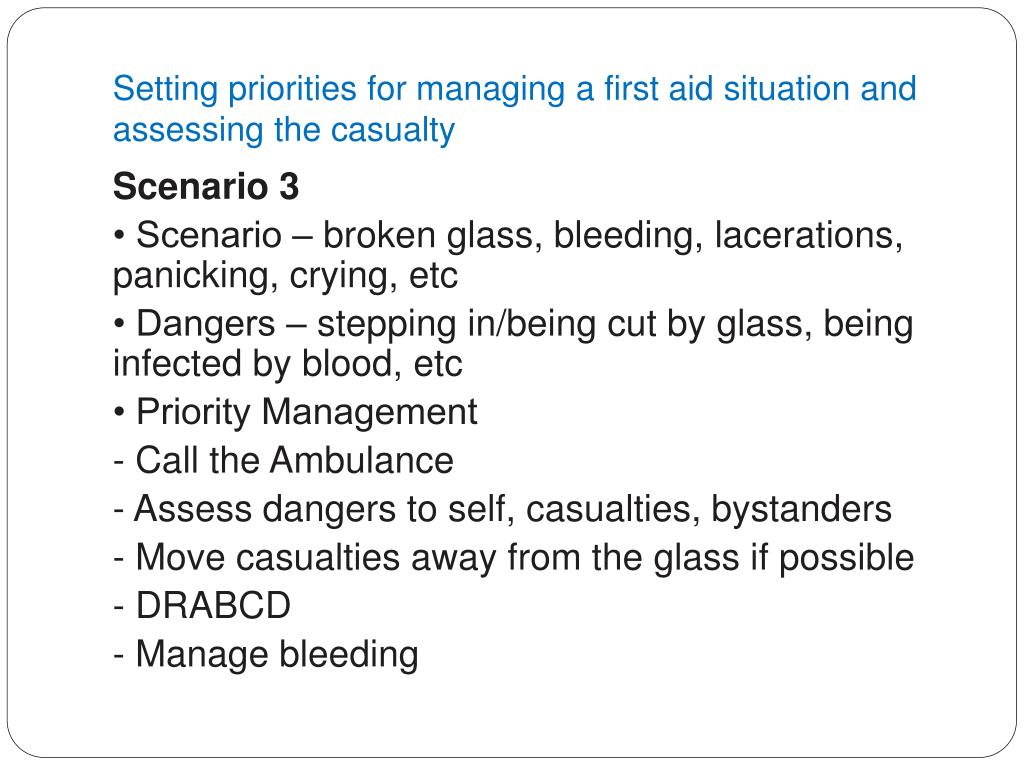This screenshot has height=768, width=1024.
Task: Select the 'DRABCD' line
Action: [202, 605]
